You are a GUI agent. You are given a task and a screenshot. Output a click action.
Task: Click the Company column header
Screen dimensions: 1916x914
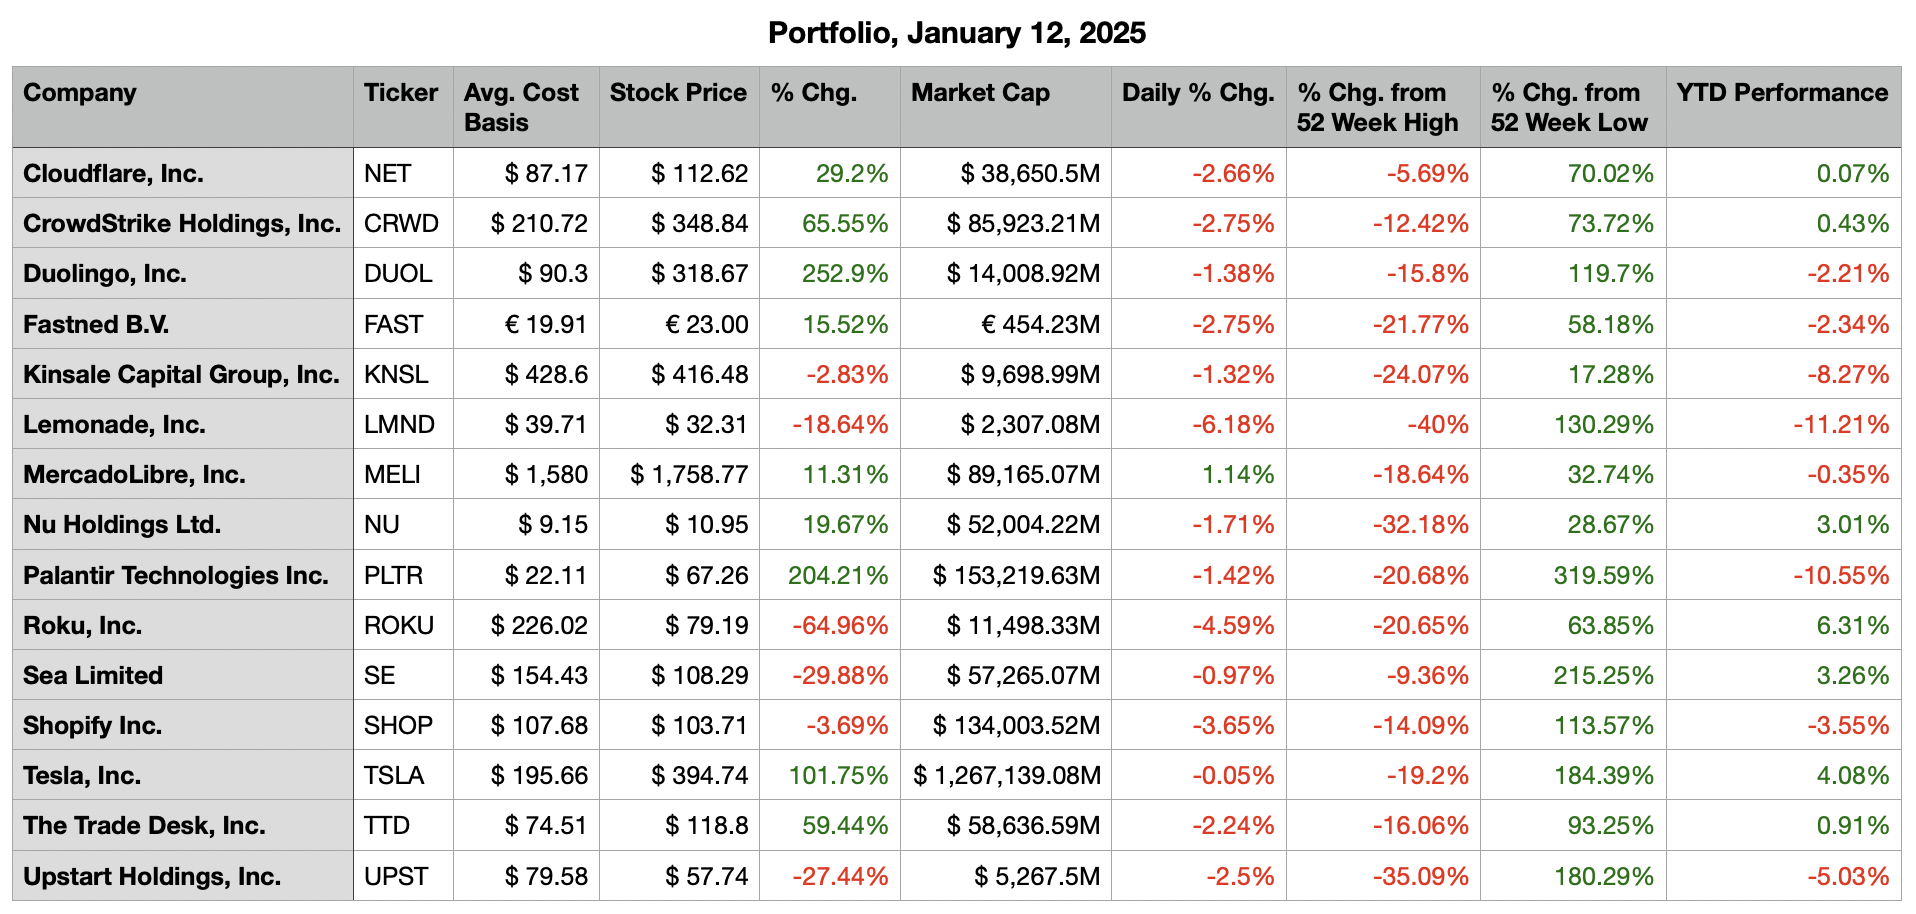click(x=80, y=93)
